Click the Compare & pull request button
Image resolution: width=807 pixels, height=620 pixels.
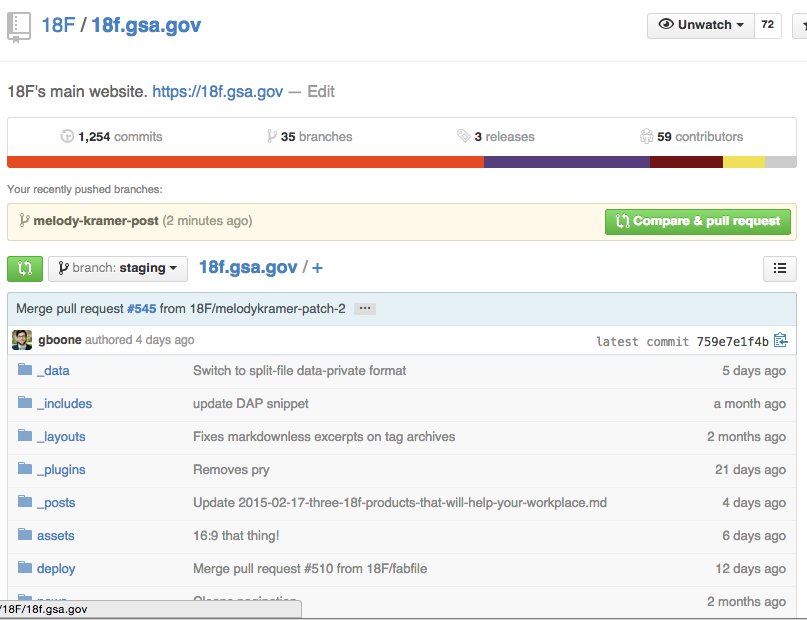(x=698, y=222)
